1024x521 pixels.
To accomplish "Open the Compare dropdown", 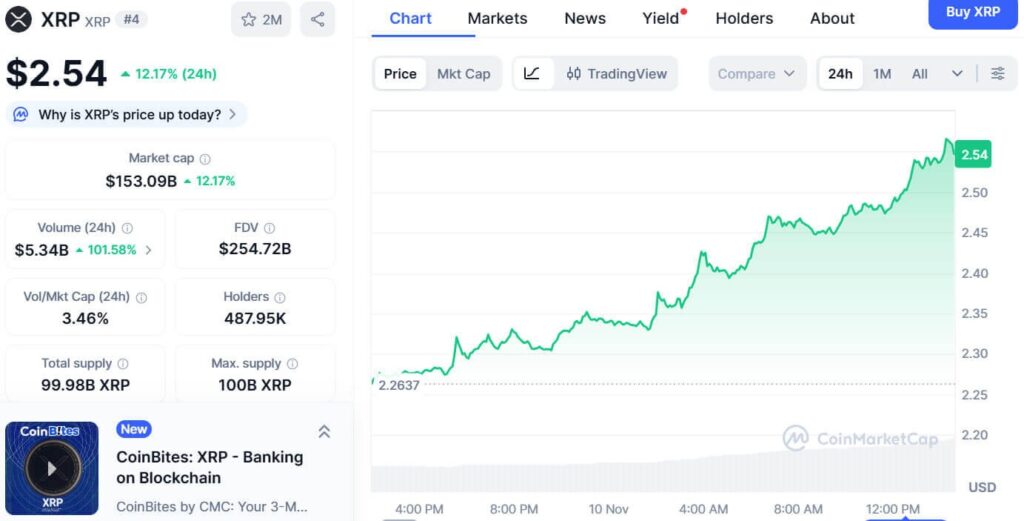I will [x=756, y=73].
